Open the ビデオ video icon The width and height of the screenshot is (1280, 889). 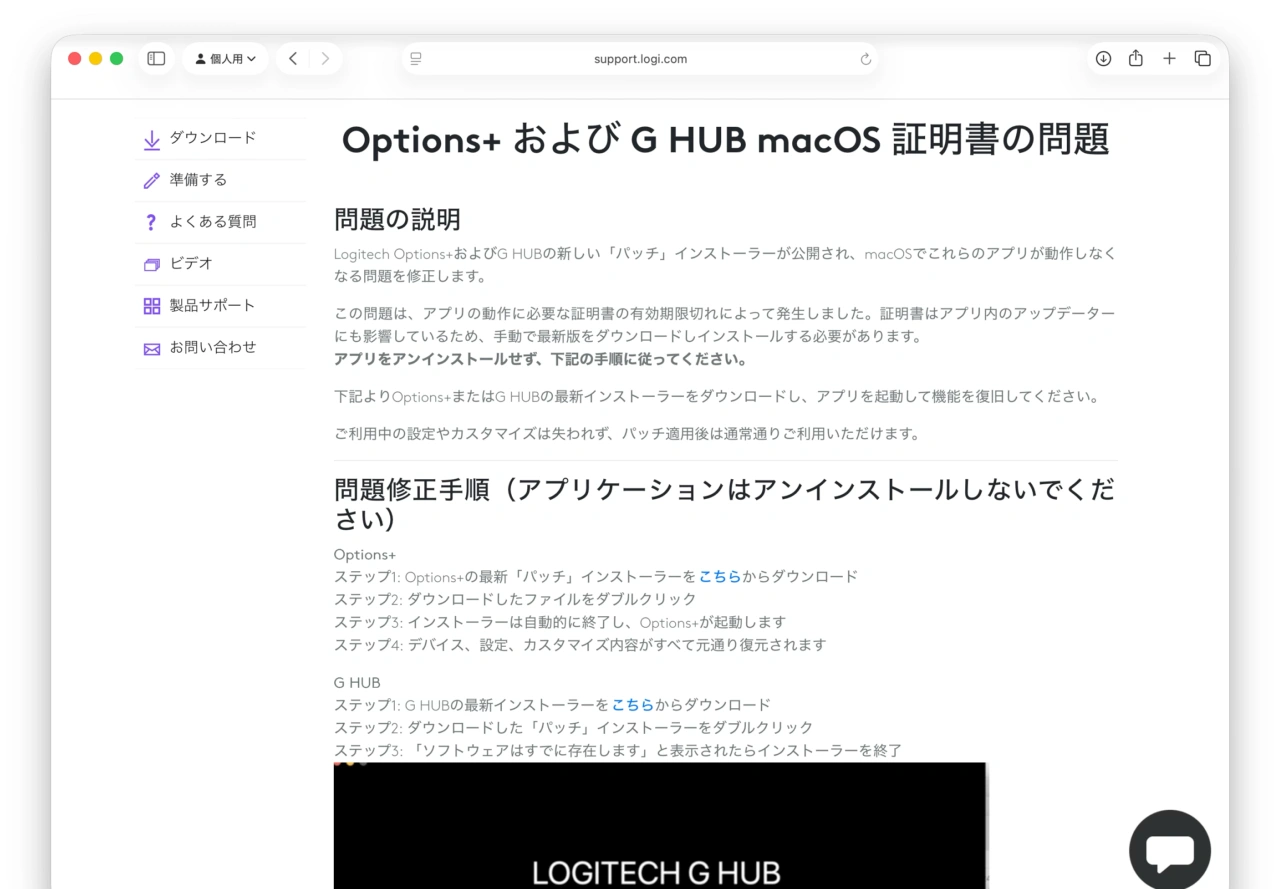click(x=151, y=263)
